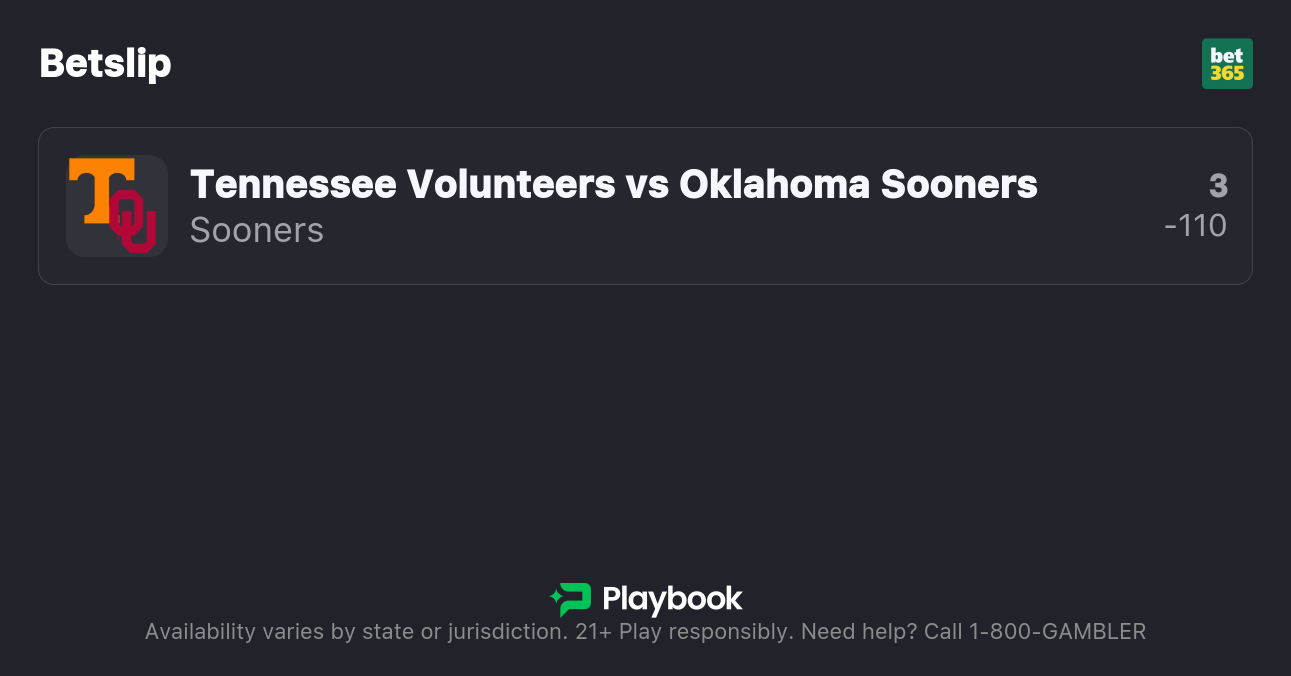
Task: Click the Sooners pick label
Action: tap(257, 230)
